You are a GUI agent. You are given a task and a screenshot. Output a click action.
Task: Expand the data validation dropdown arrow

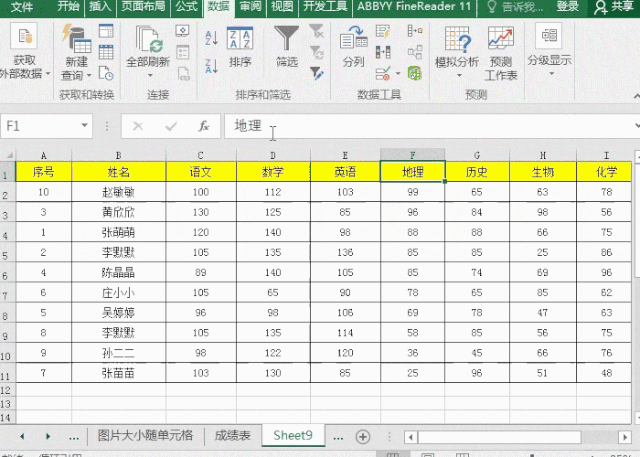point(398,74)
